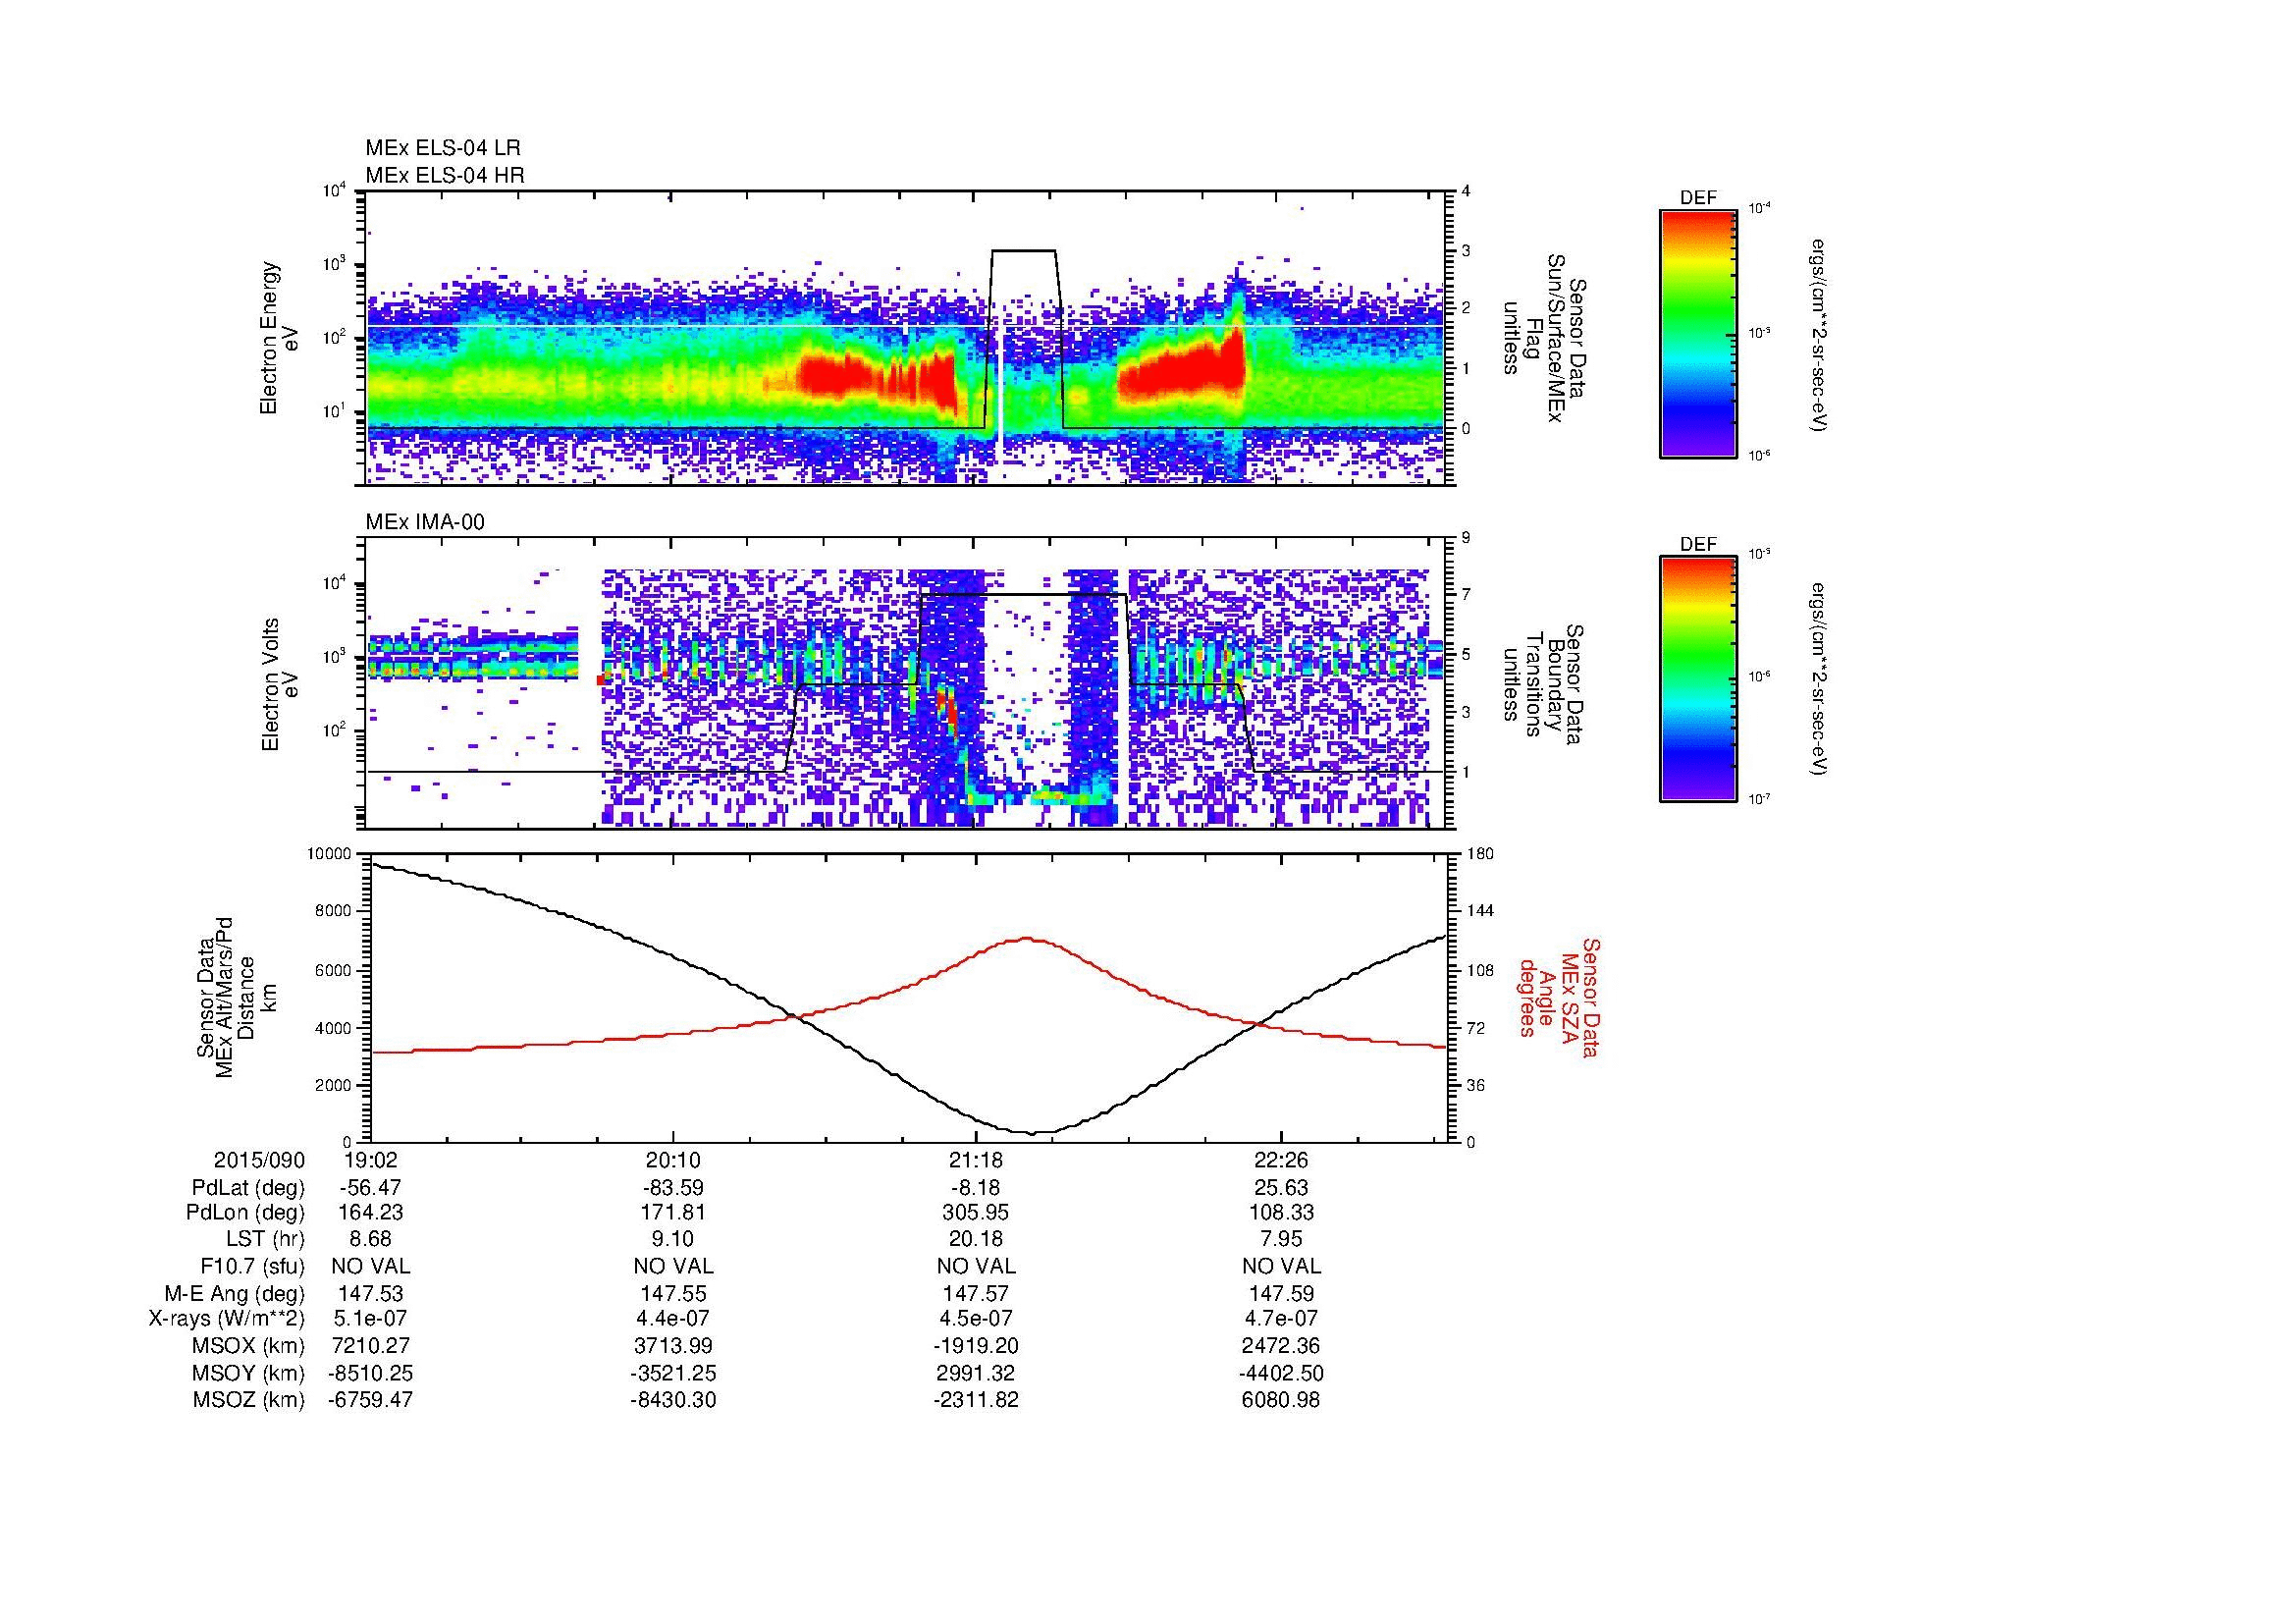Click the PdLat value '-8.18'
This screenshot has width=2296, height=1623.
[x=976, y=1188]
